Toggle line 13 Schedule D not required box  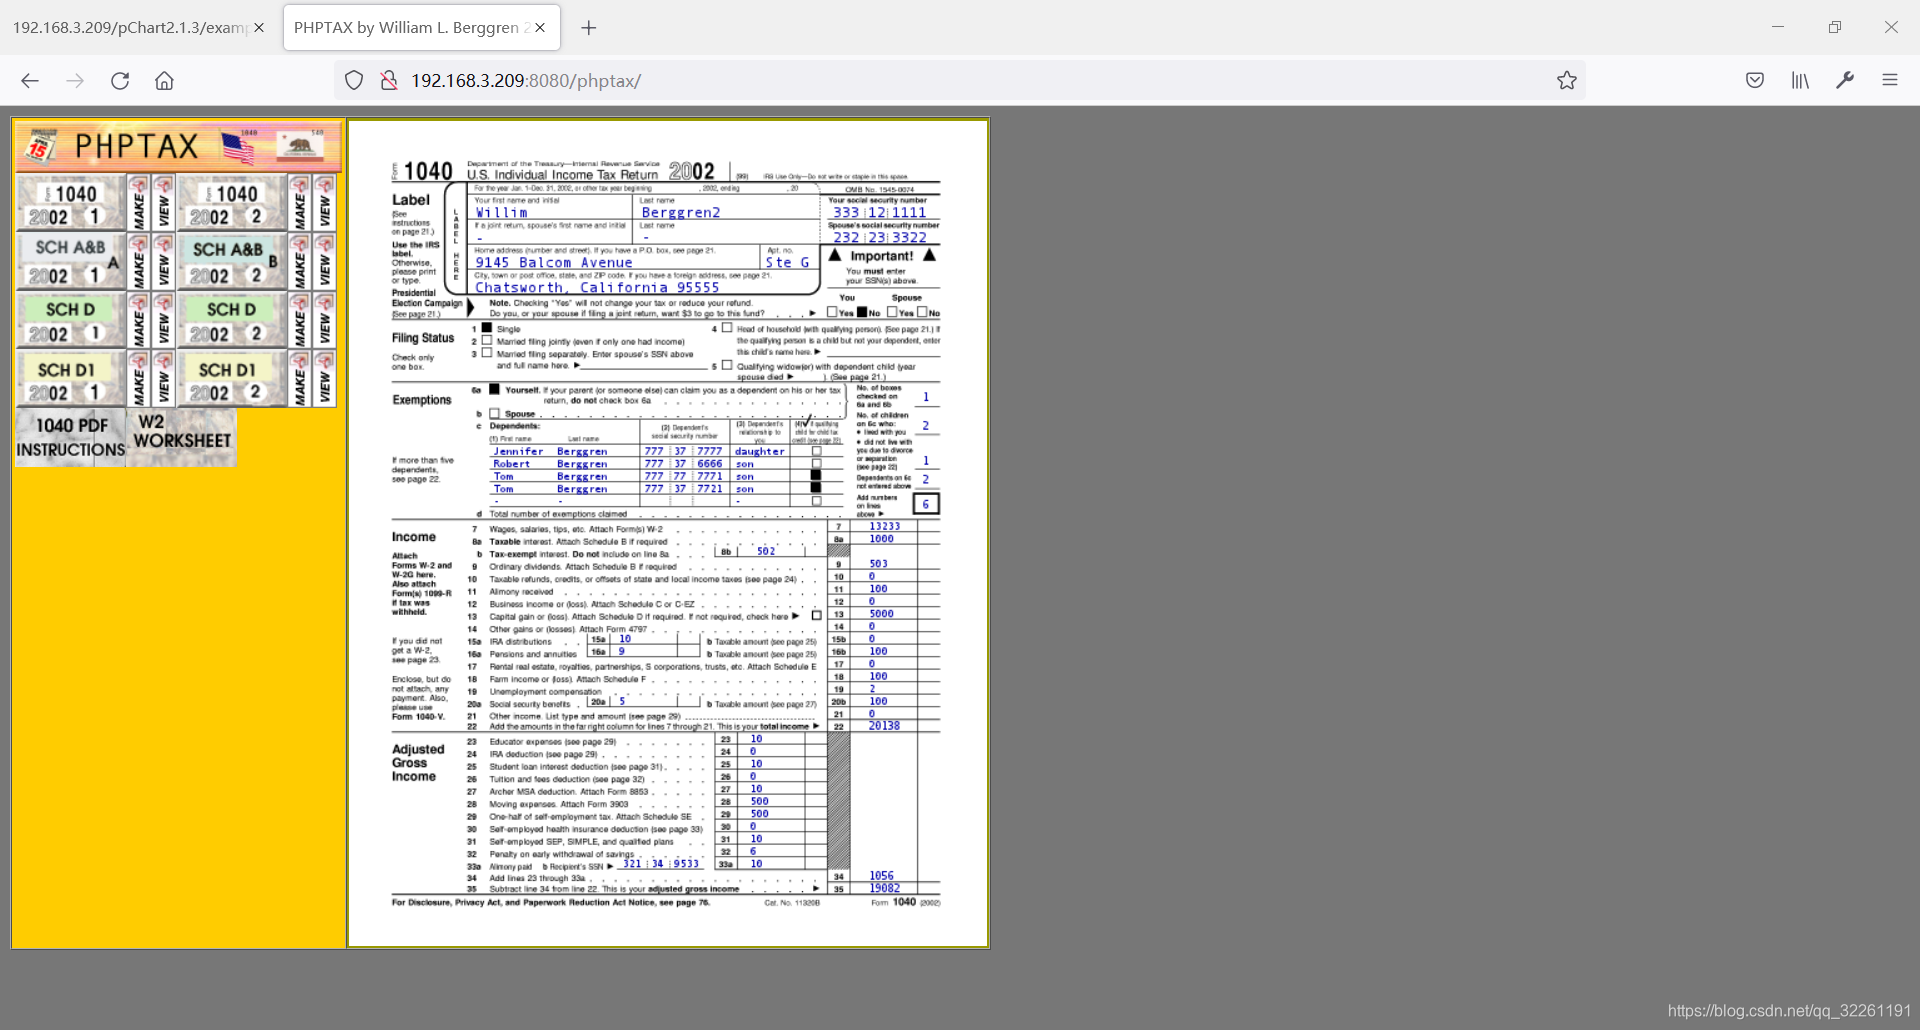[817, 616]
